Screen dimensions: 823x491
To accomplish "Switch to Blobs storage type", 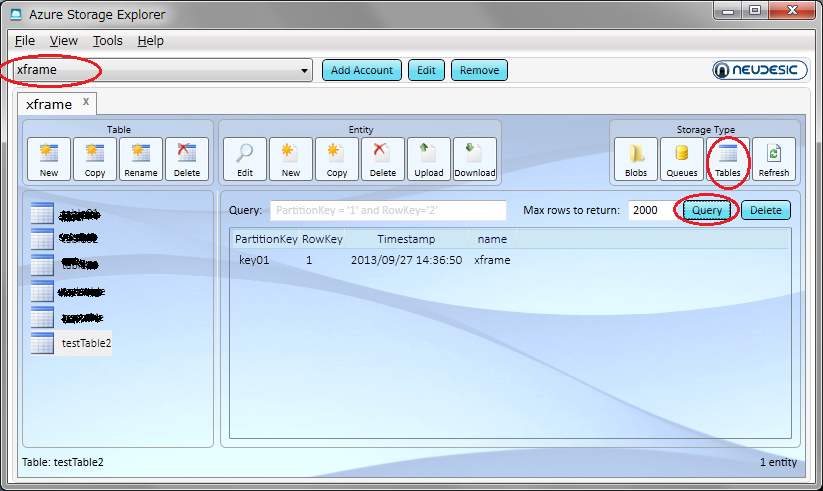I will (636, 159).
